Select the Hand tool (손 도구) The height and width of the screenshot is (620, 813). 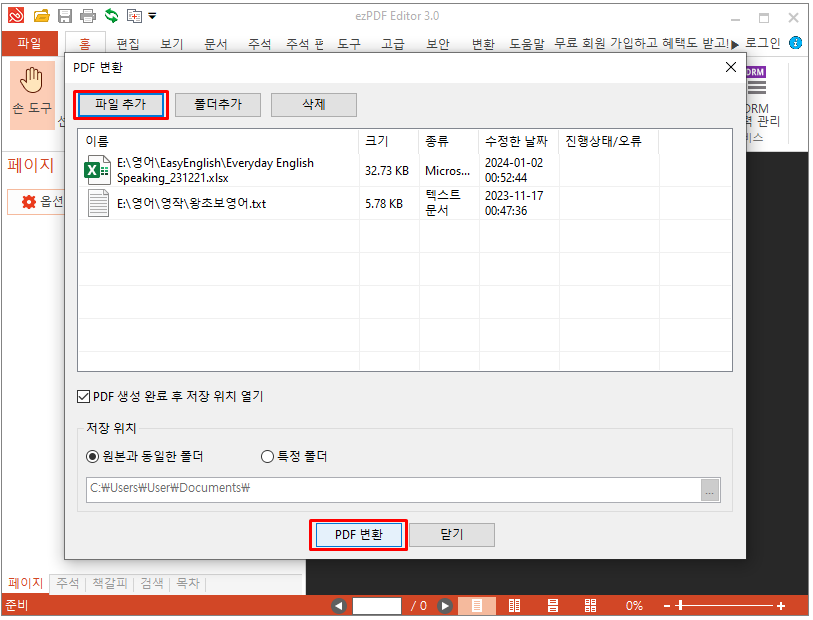32,95
